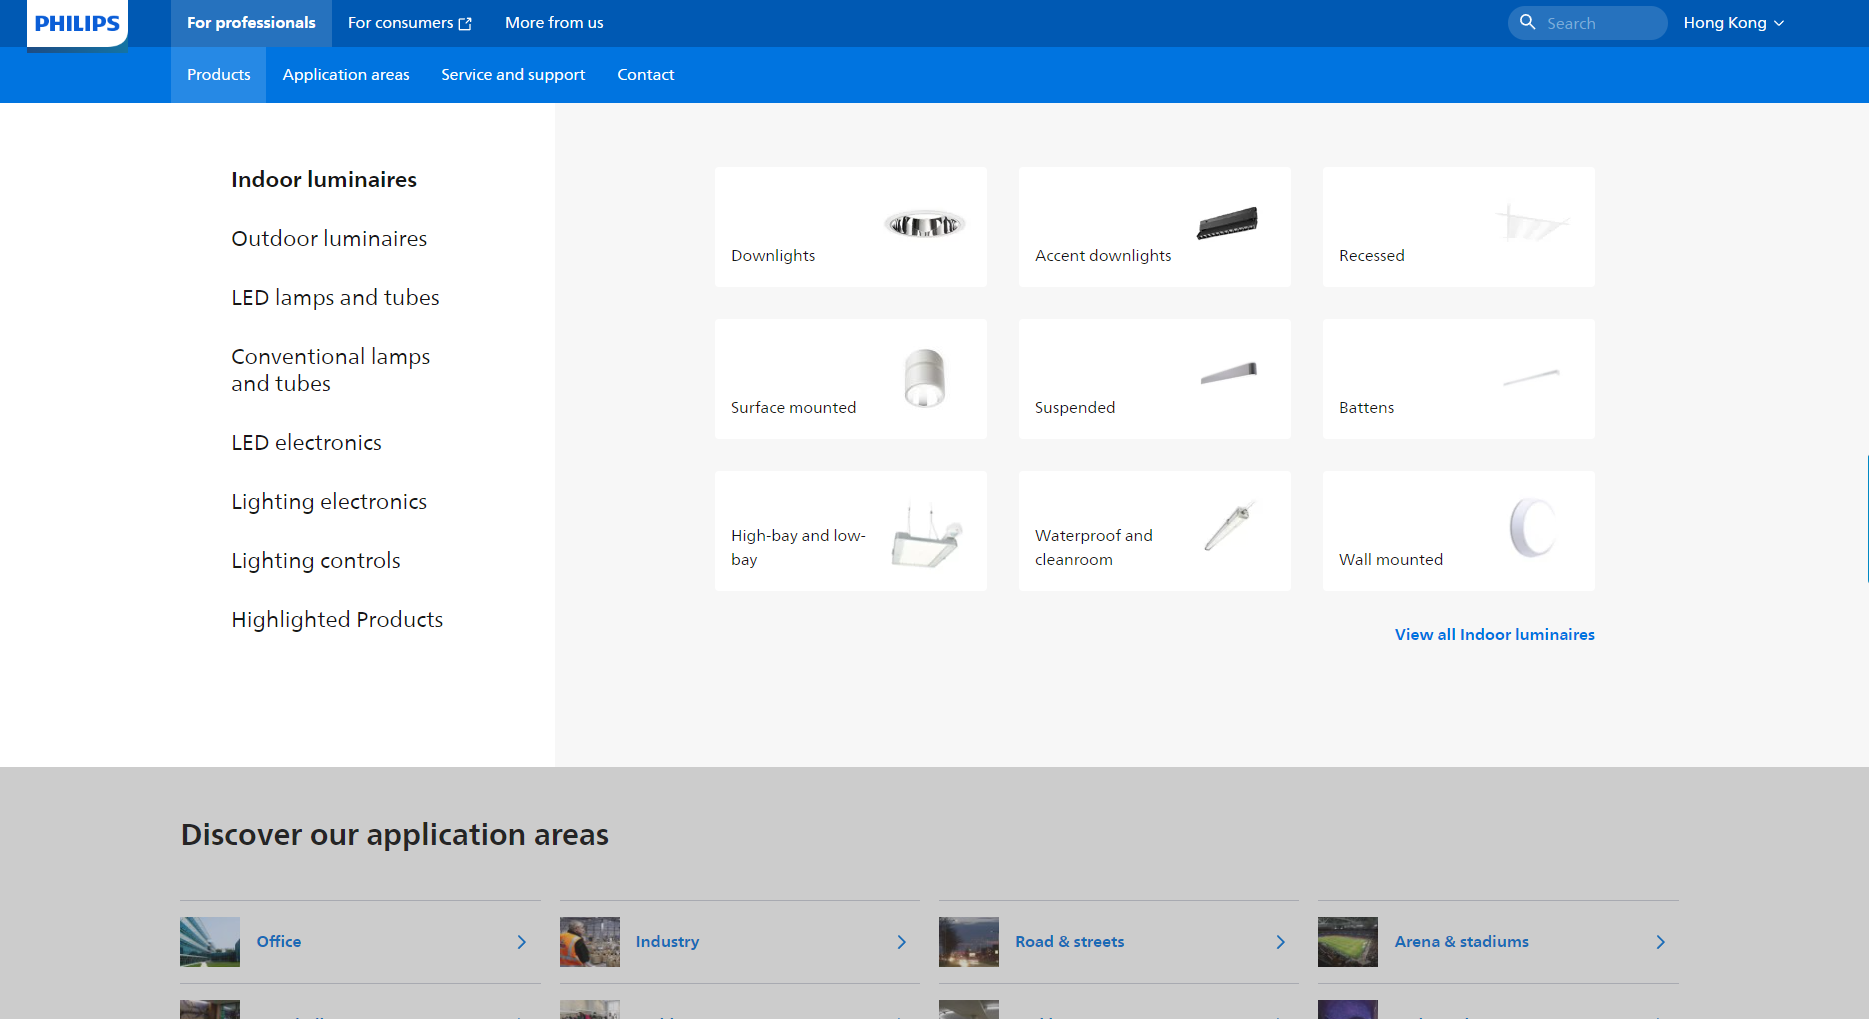Image resolution: width=1869 pixels, height=1019 pixels.
Task: Select the Accent downlights product icon
Action: point(1227,223)
